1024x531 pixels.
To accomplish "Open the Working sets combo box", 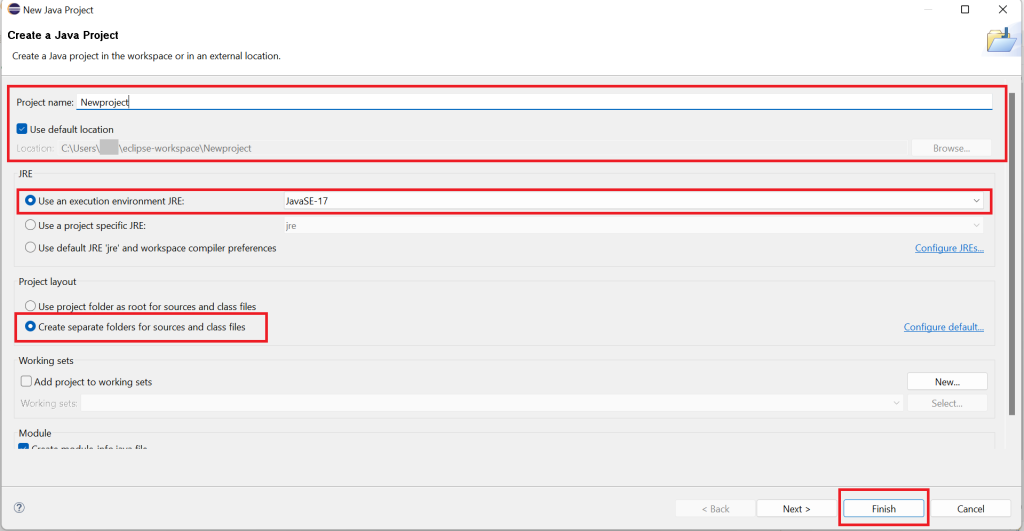I will coord(492,403).
